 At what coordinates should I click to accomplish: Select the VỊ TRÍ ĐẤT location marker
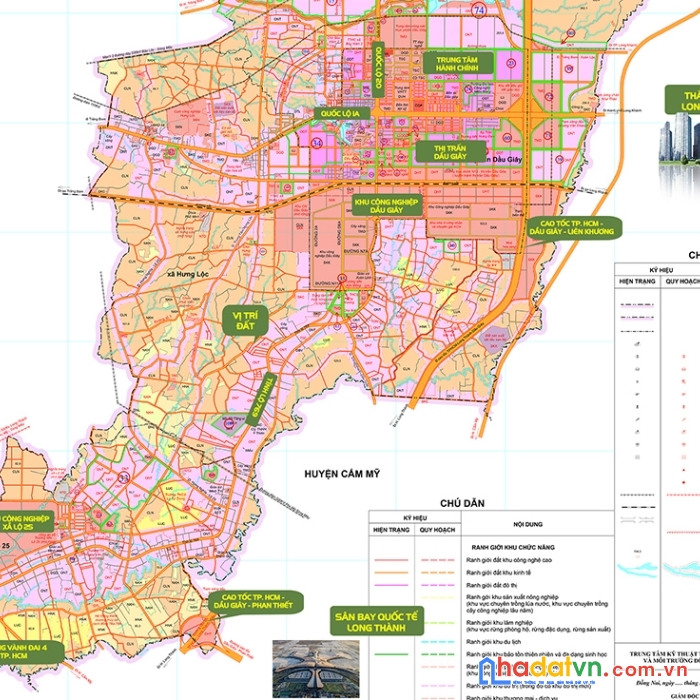(245, 322)
